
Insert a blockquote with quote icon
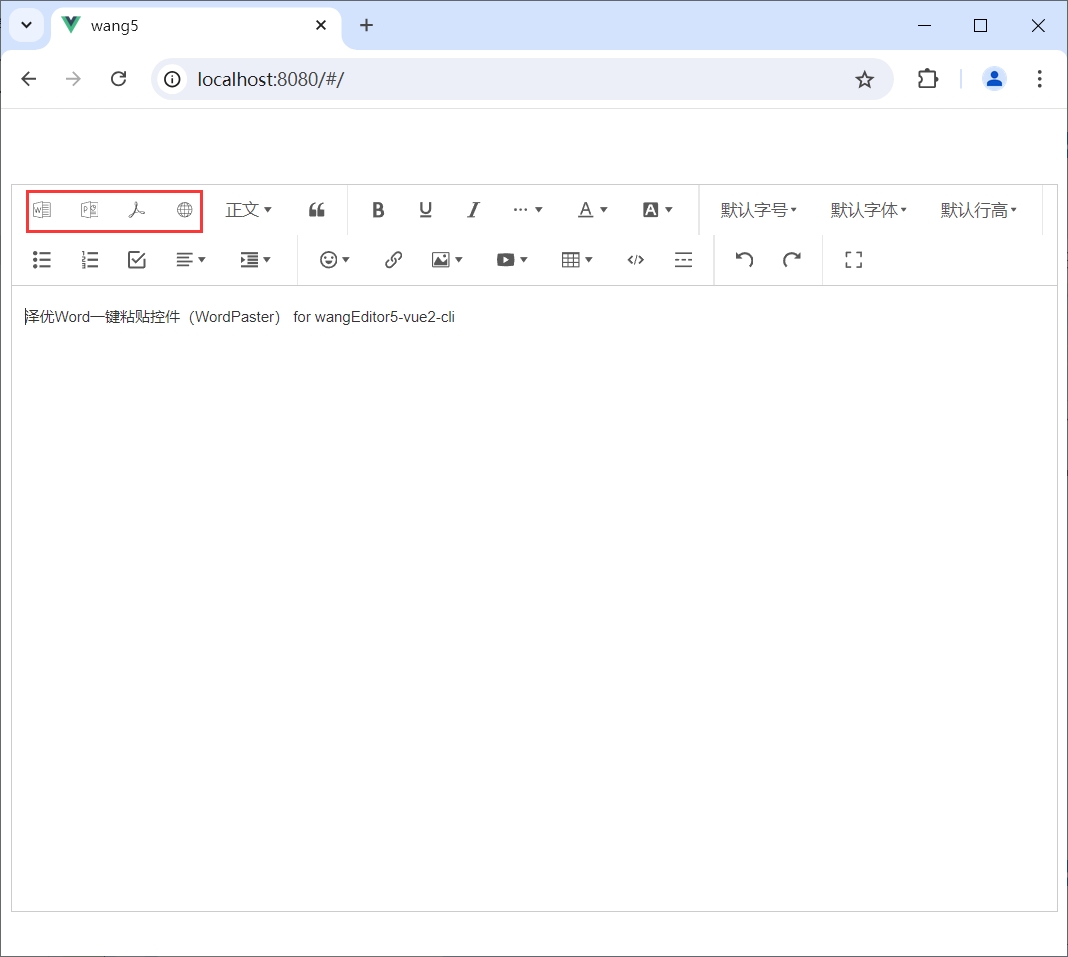(x=317, y=210)
